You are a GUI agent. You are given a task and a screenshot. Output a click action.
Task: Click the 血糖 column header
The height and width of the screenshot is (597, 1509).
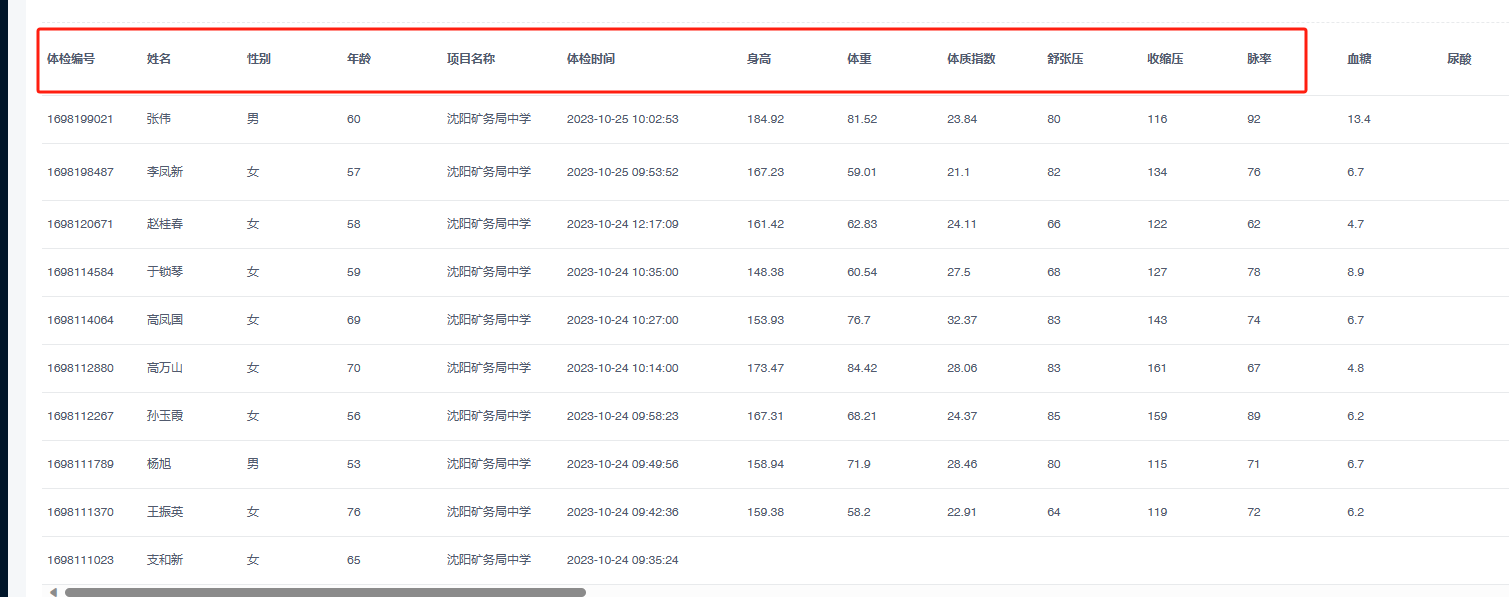[1359, 59]
